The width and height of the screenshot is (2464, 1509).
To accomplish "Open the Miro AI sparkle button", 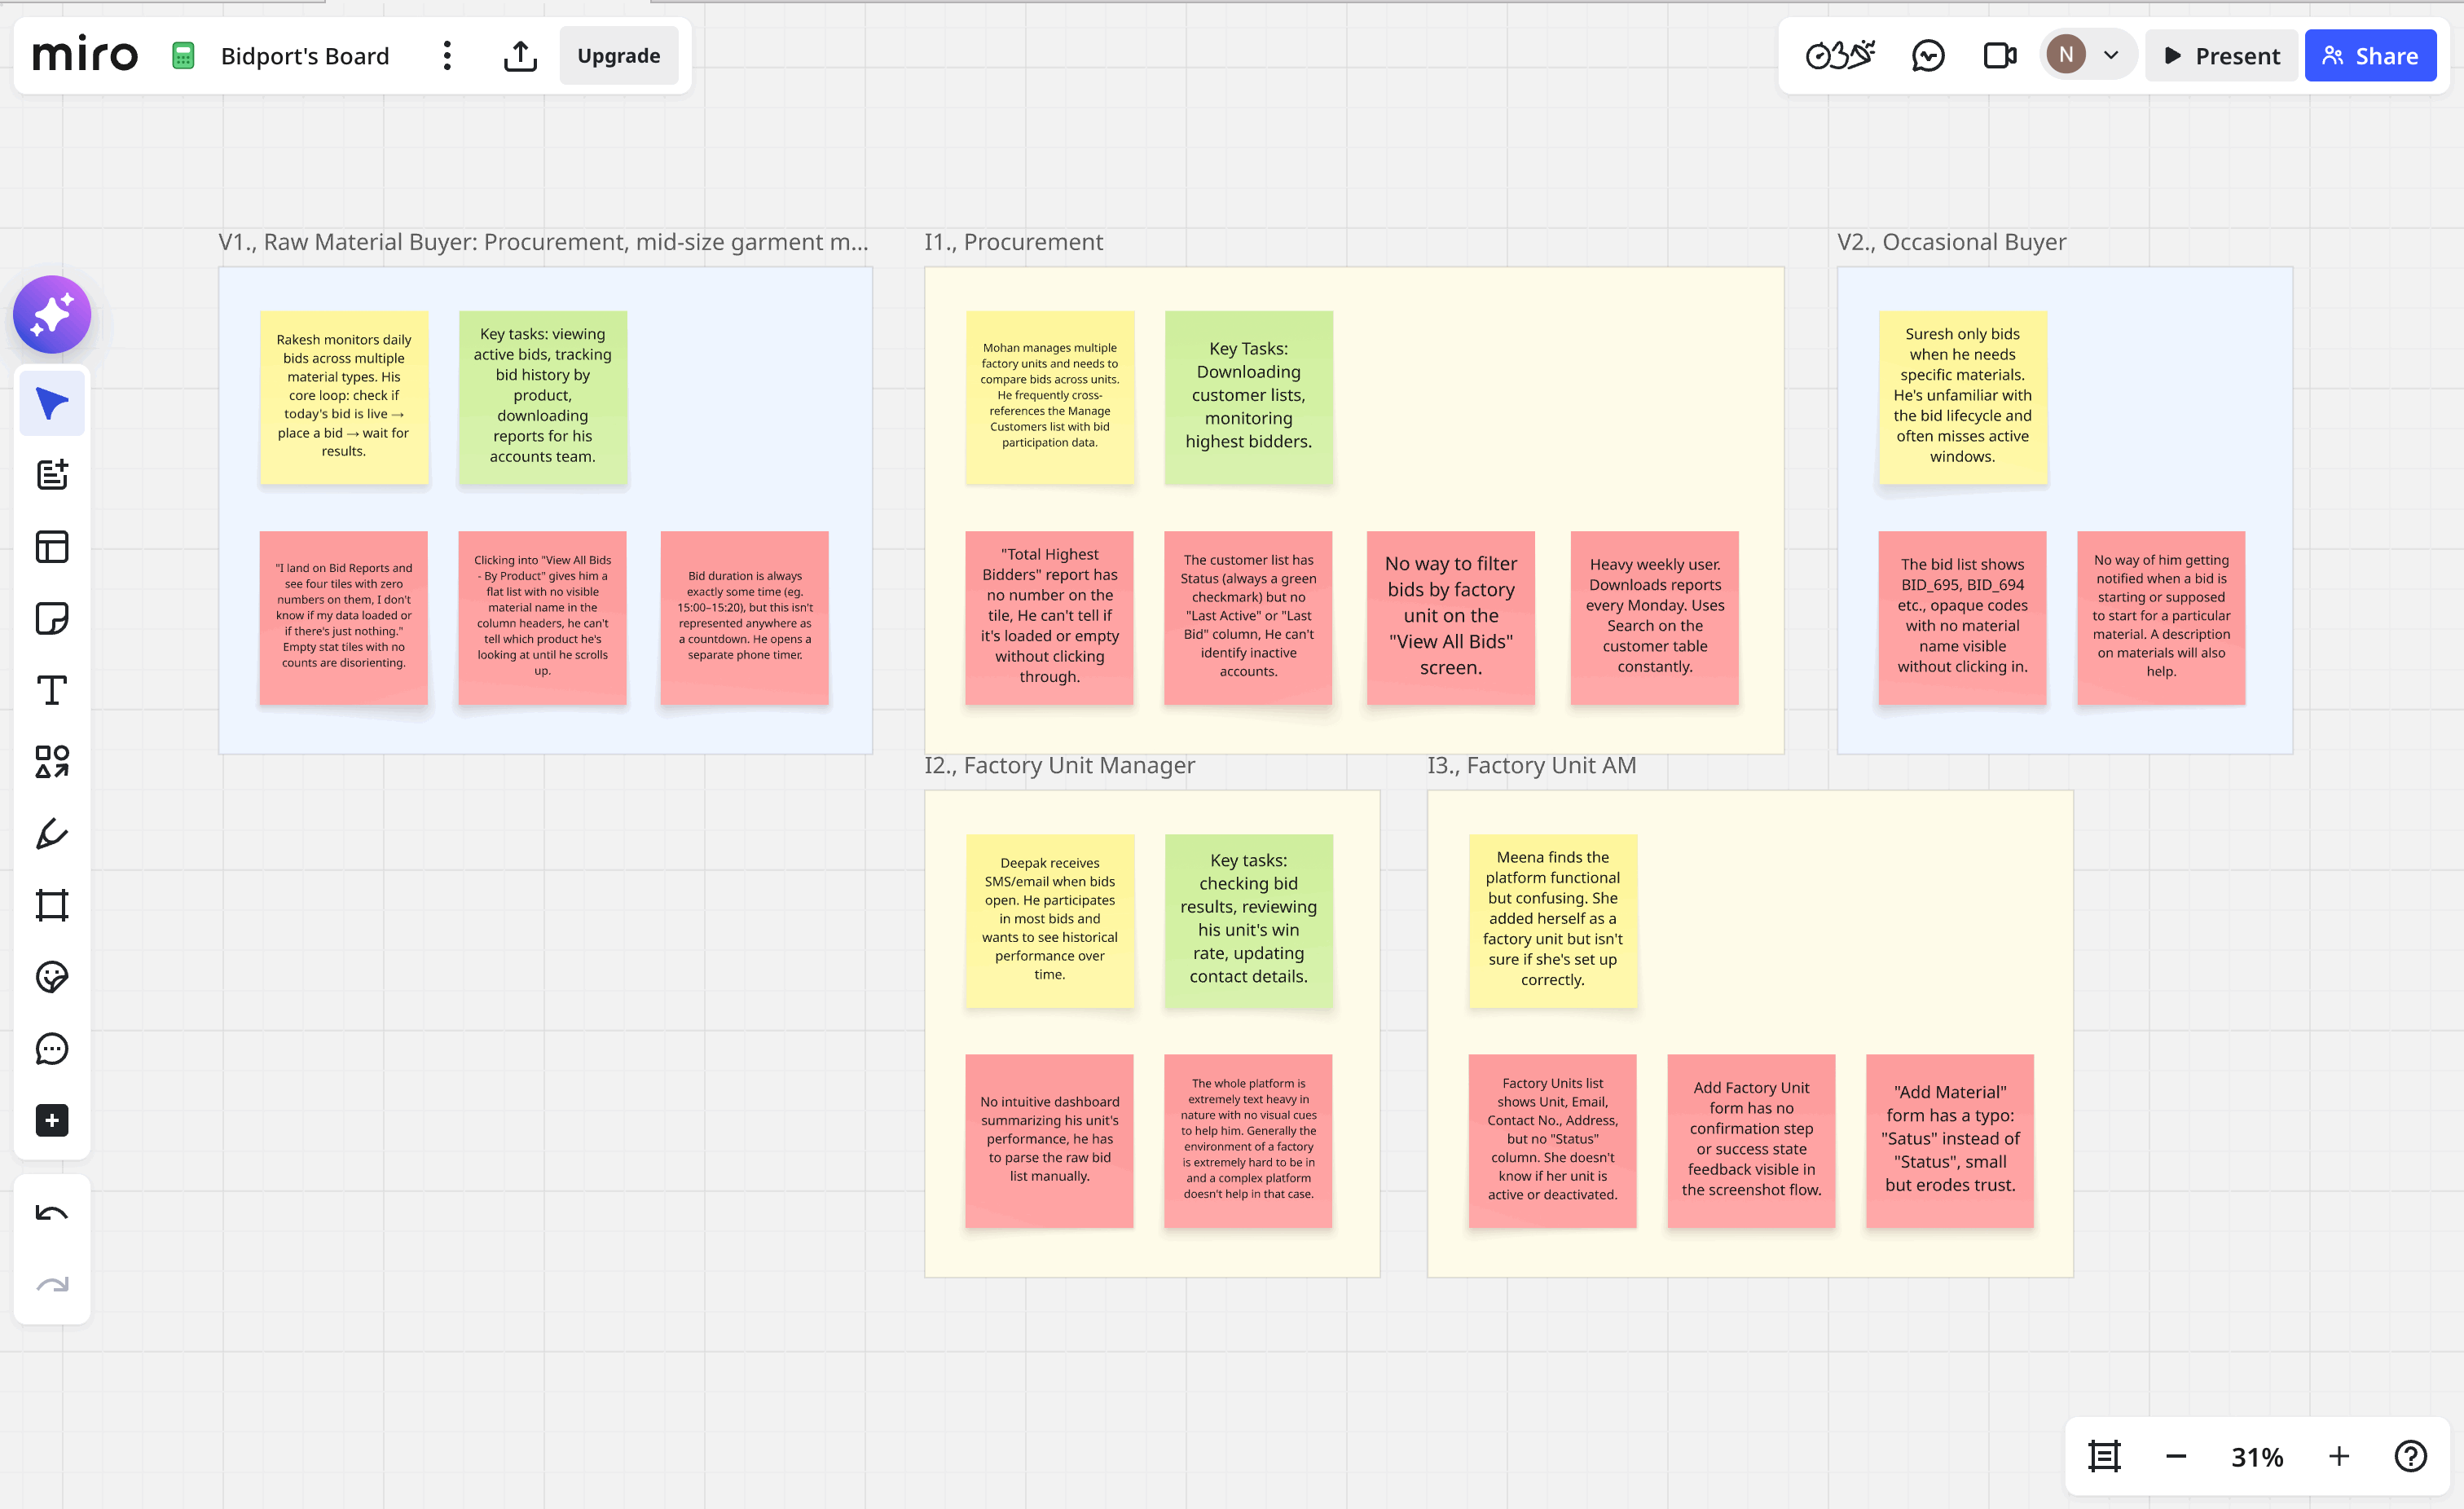I will (x=52, y=314).
